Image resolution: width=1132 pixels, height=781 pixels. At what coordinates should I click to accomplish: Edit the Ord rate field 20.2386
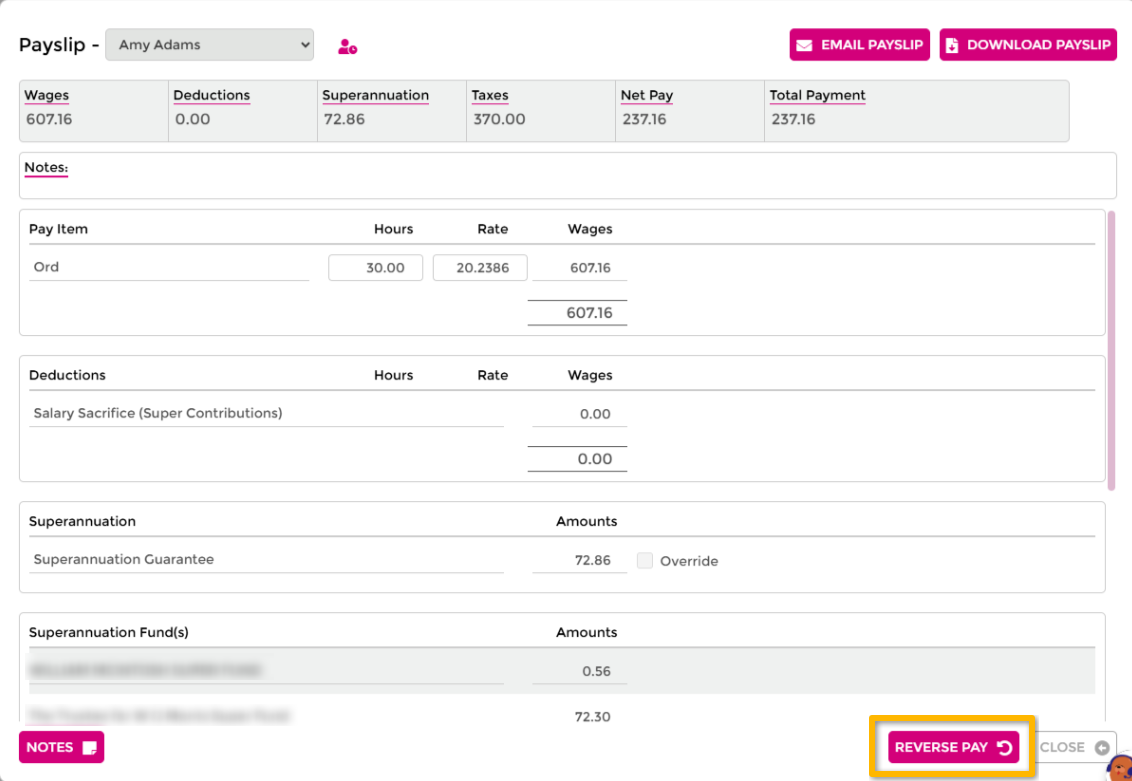click(x=480, y=268)
